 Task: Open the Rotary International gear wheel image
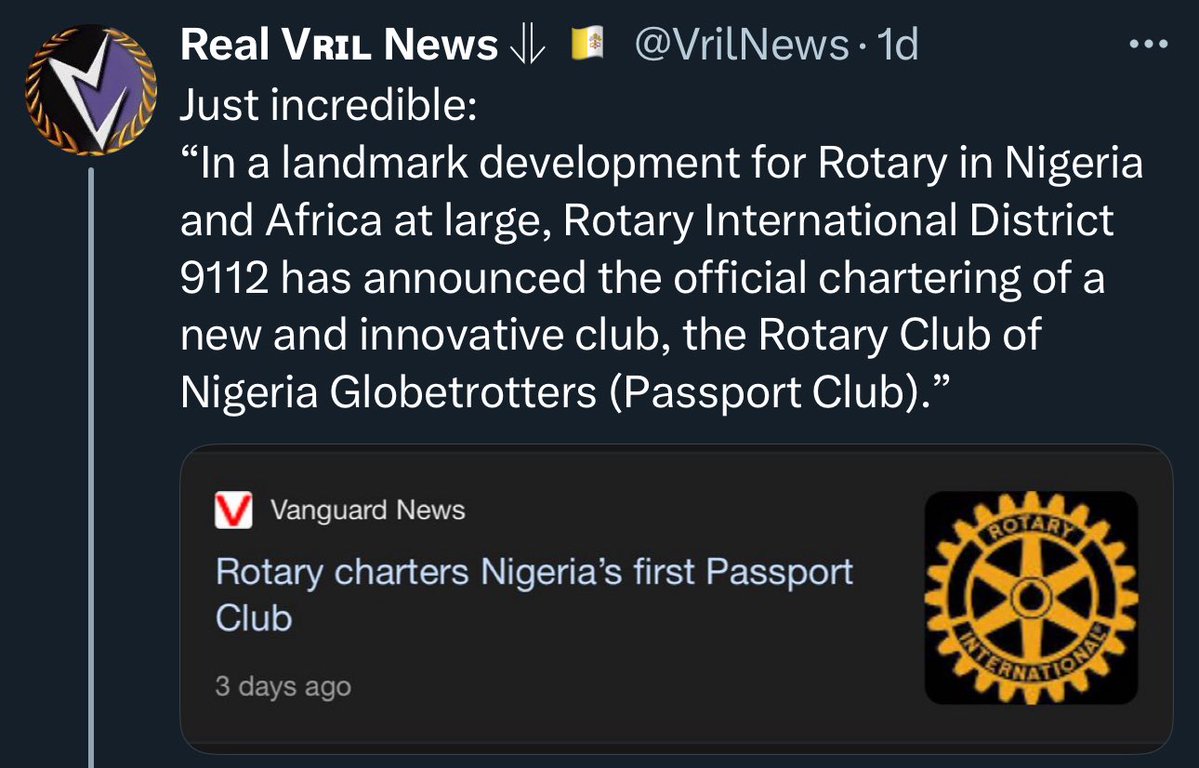click(x=1031, y=598)
